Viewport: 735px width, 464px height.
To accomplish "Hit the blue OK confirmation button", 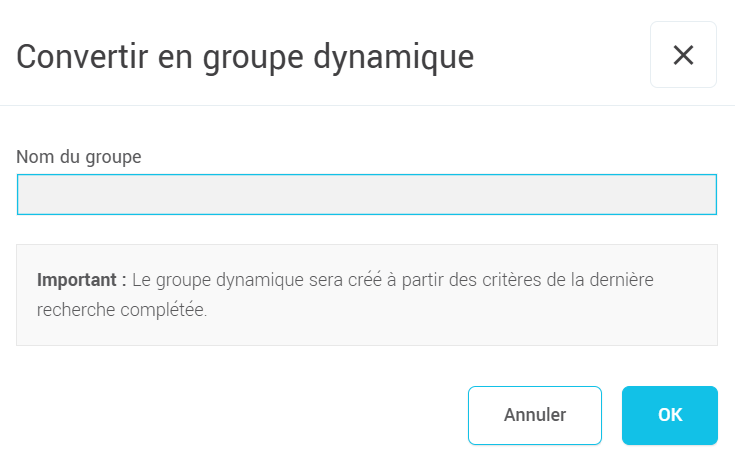I will (669, 415).
